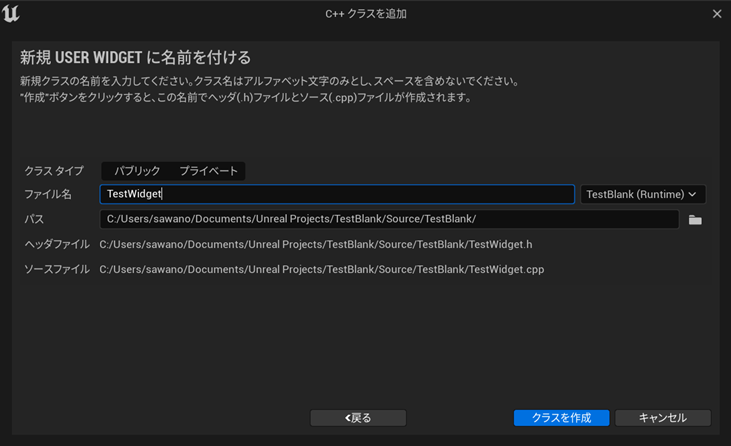The height and width of the screenshot is (446, 731).
Task: Switch class type to プライベート
Action: tap(208, 171)
